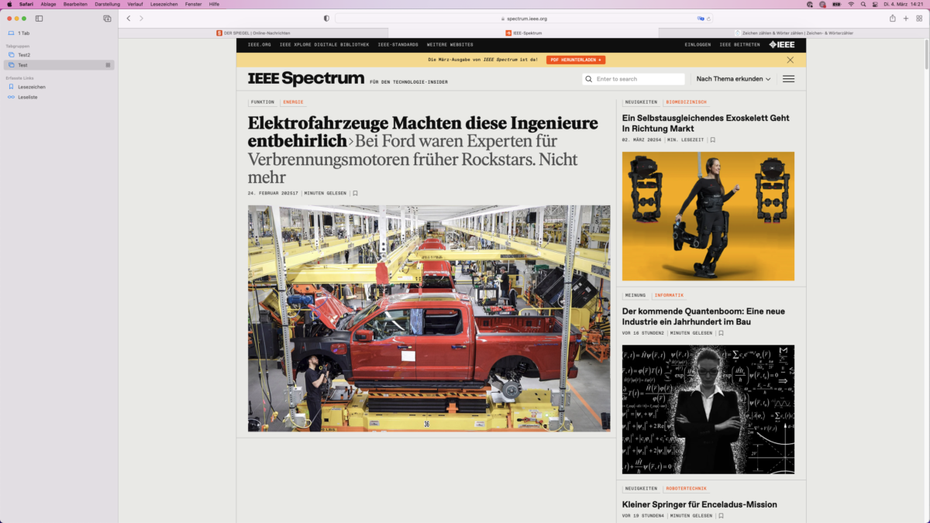Go forward with the forward arrow
The width and height of the screenshot is (930, 523).
141,18
